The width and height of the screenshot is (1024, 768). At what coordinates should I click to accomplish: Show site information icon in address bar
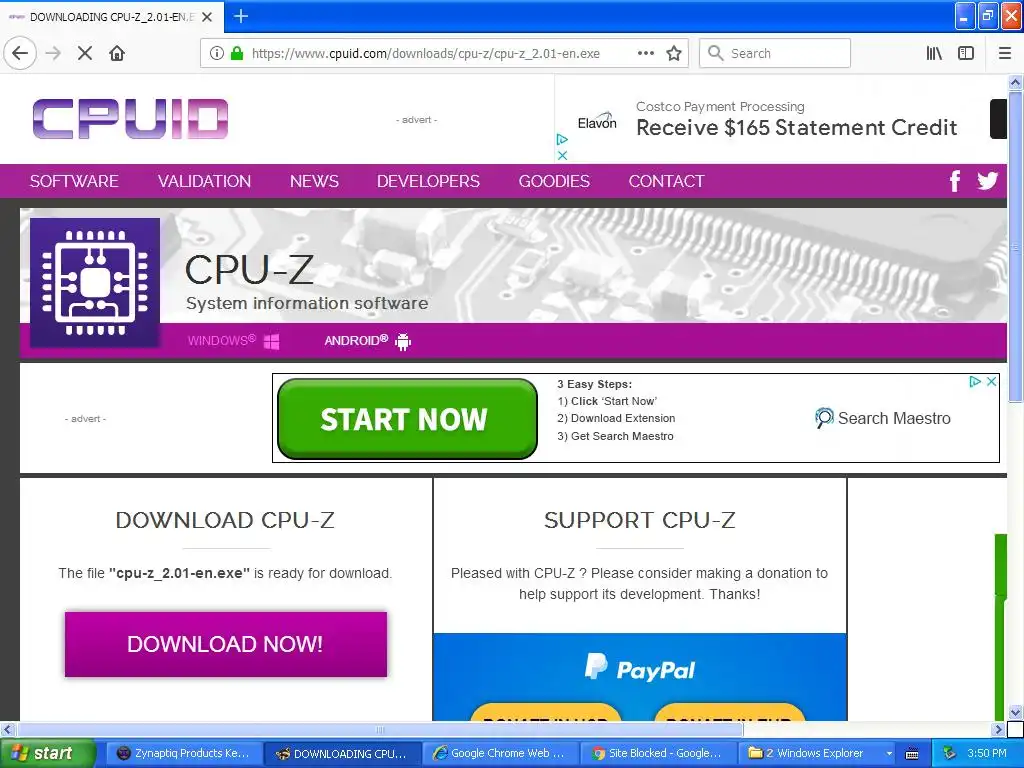pos(216,54)
